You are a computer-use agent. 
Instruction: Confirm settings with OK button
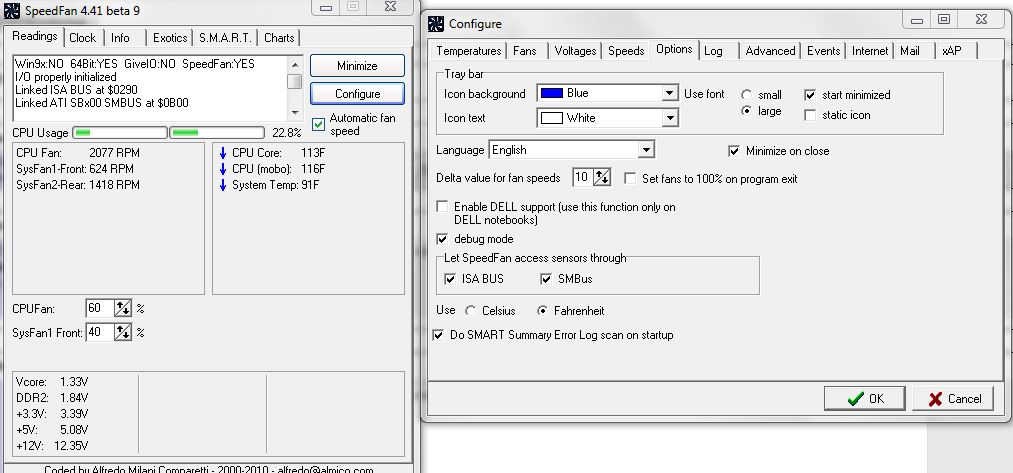(x=864, y=399)
